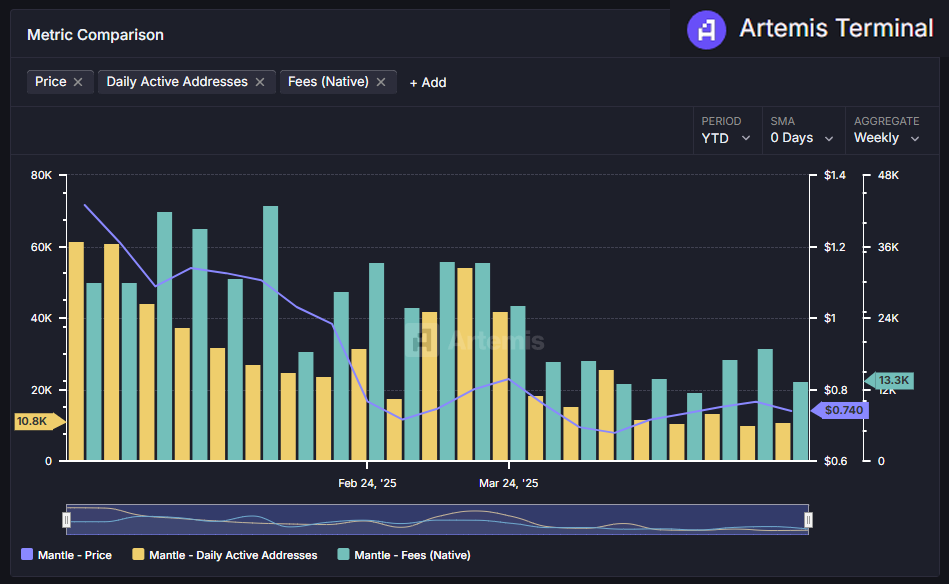This screenshot has width=949, height=584.
Task: Click the Feb 24, '25 axis label
Action: 367,483
